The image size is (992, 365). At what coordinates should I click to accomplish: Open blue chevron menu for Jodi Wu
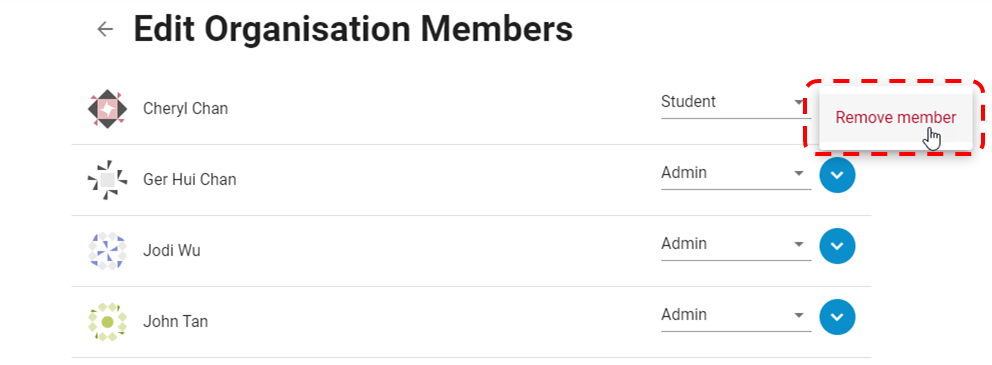click(837, 245)
